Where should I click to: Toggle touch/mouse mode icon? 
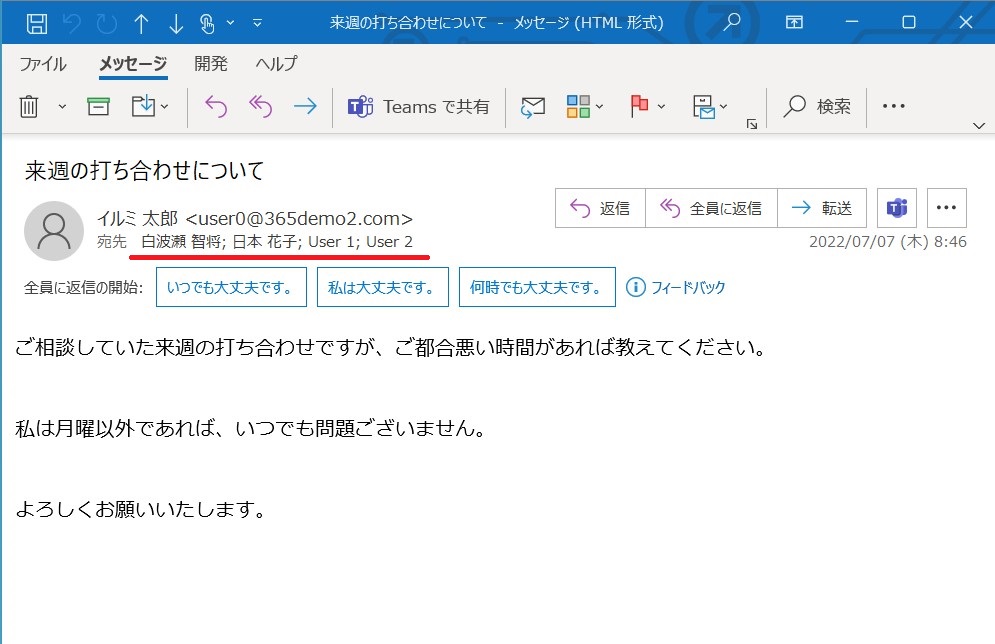[x=208, y=23]
